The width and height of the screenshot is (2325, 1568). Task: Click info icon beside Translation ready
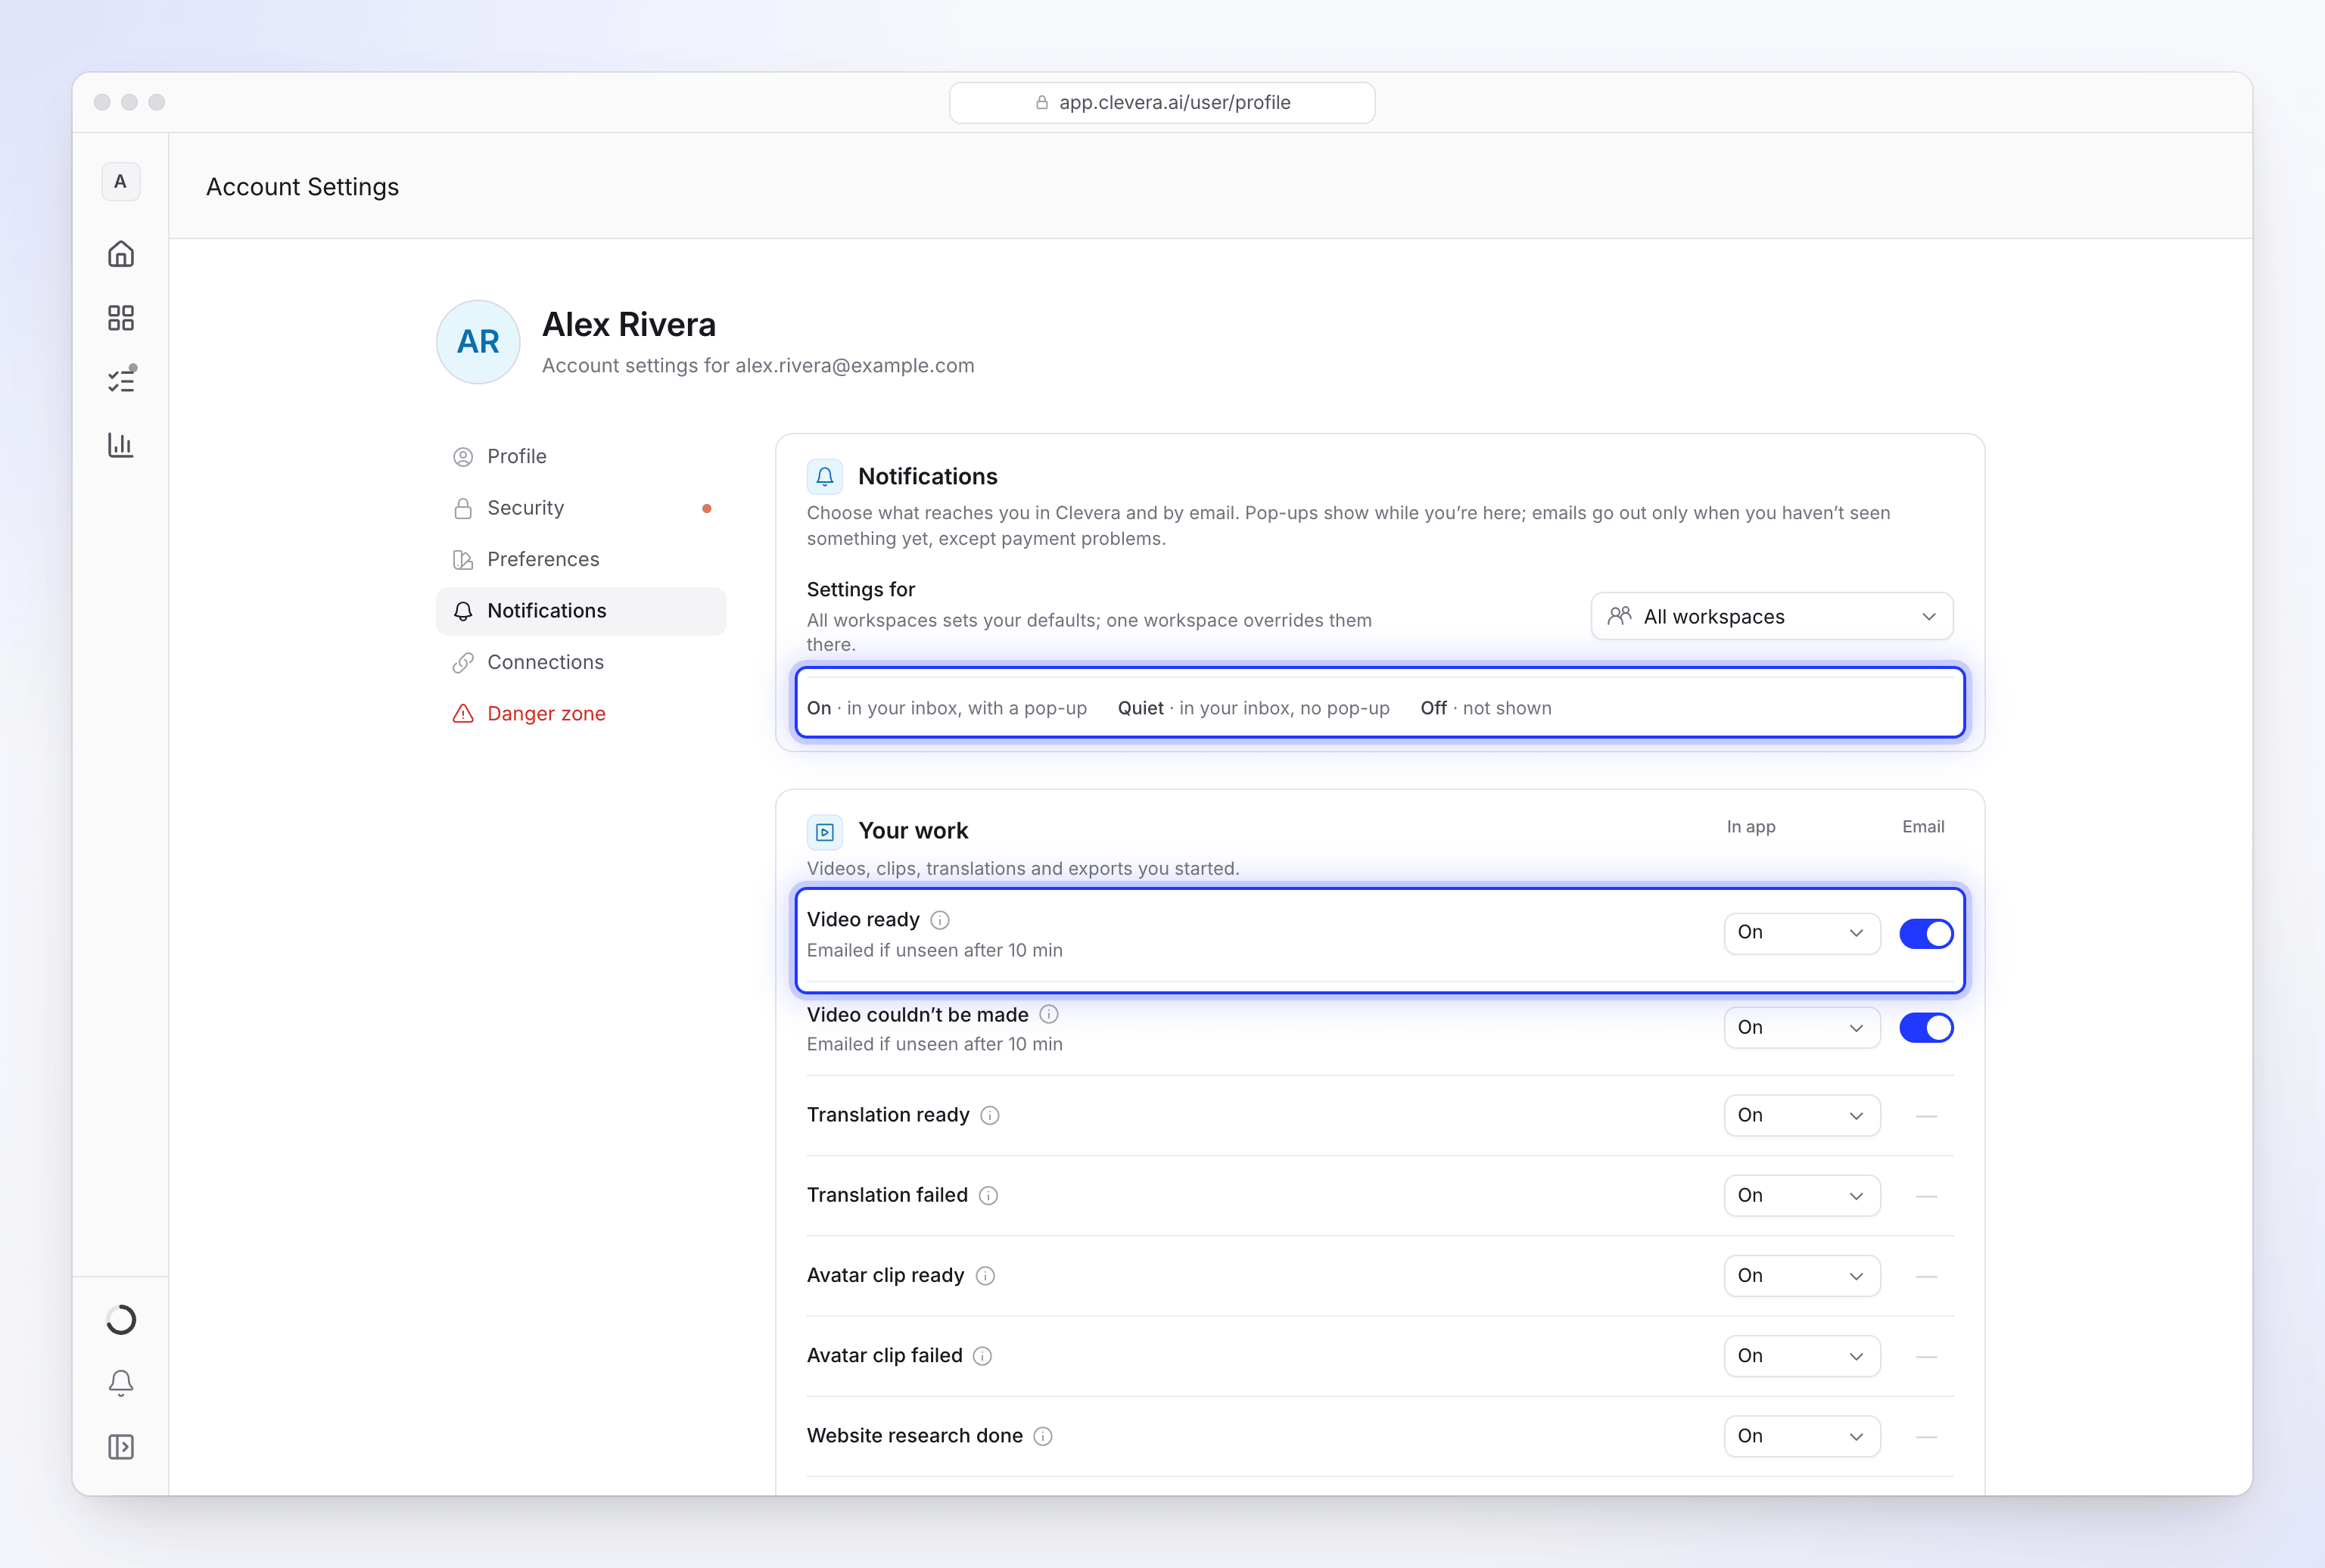[990, 1115]
